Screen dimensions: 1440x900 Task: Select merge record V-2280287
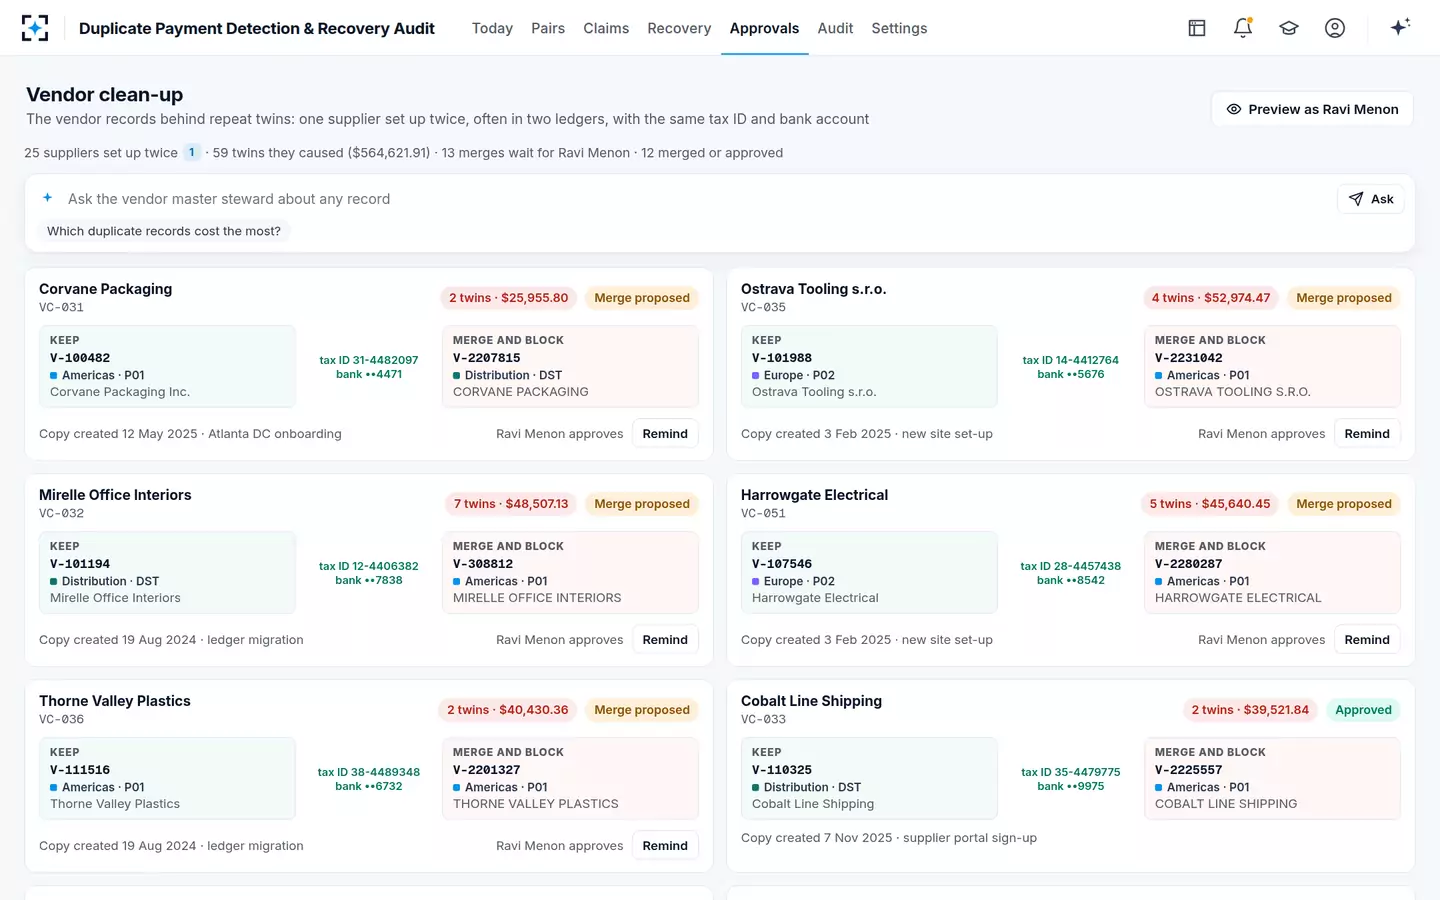(1272, 572)
